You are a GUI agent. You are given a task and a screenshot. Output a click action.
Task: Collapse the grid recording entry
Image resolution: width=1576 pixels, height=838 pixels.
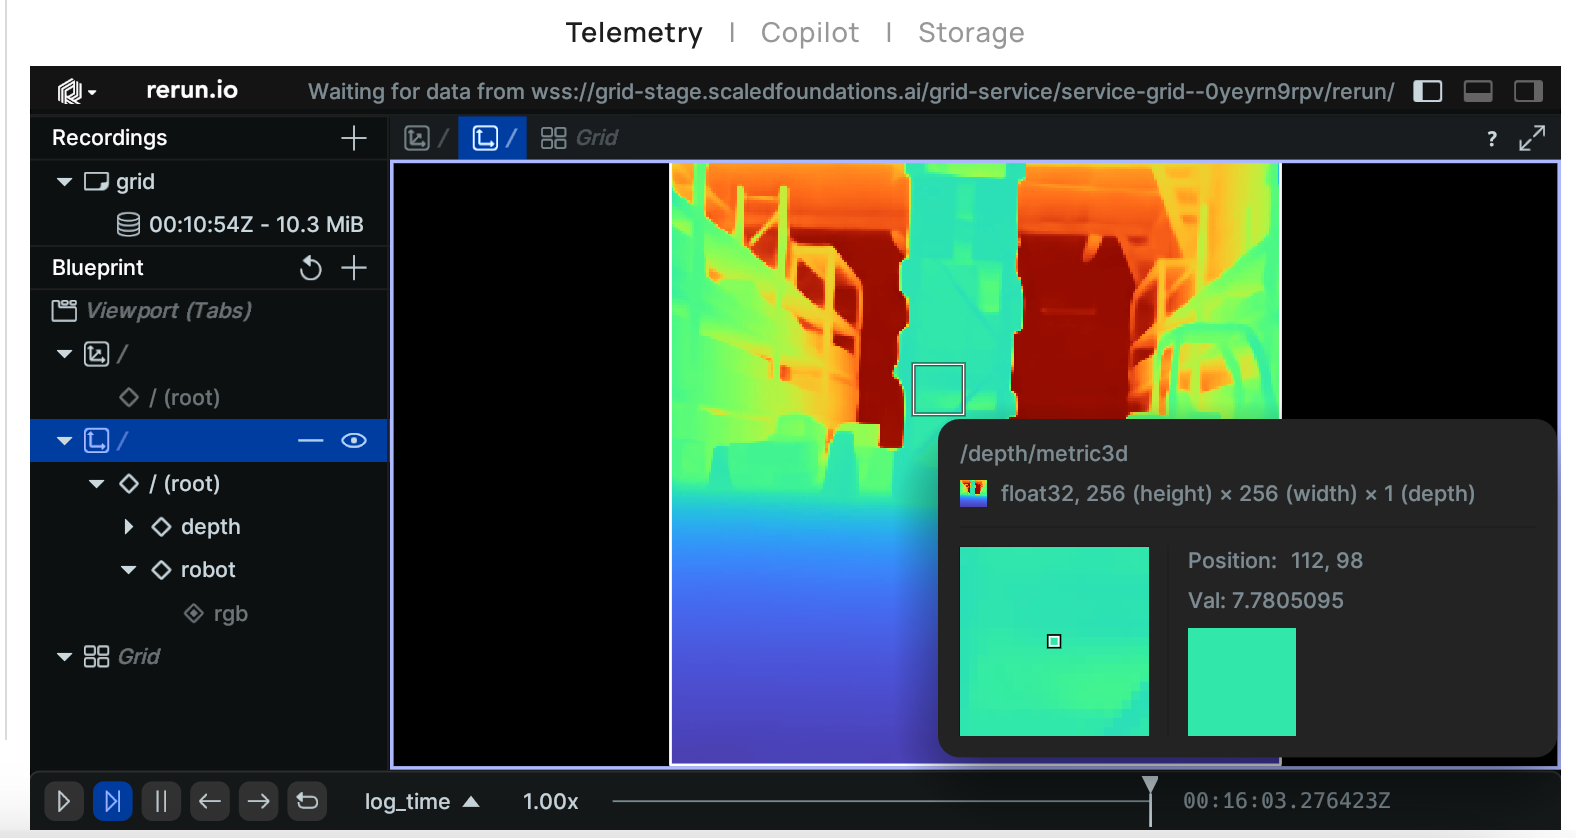click(x=65, y=182)
